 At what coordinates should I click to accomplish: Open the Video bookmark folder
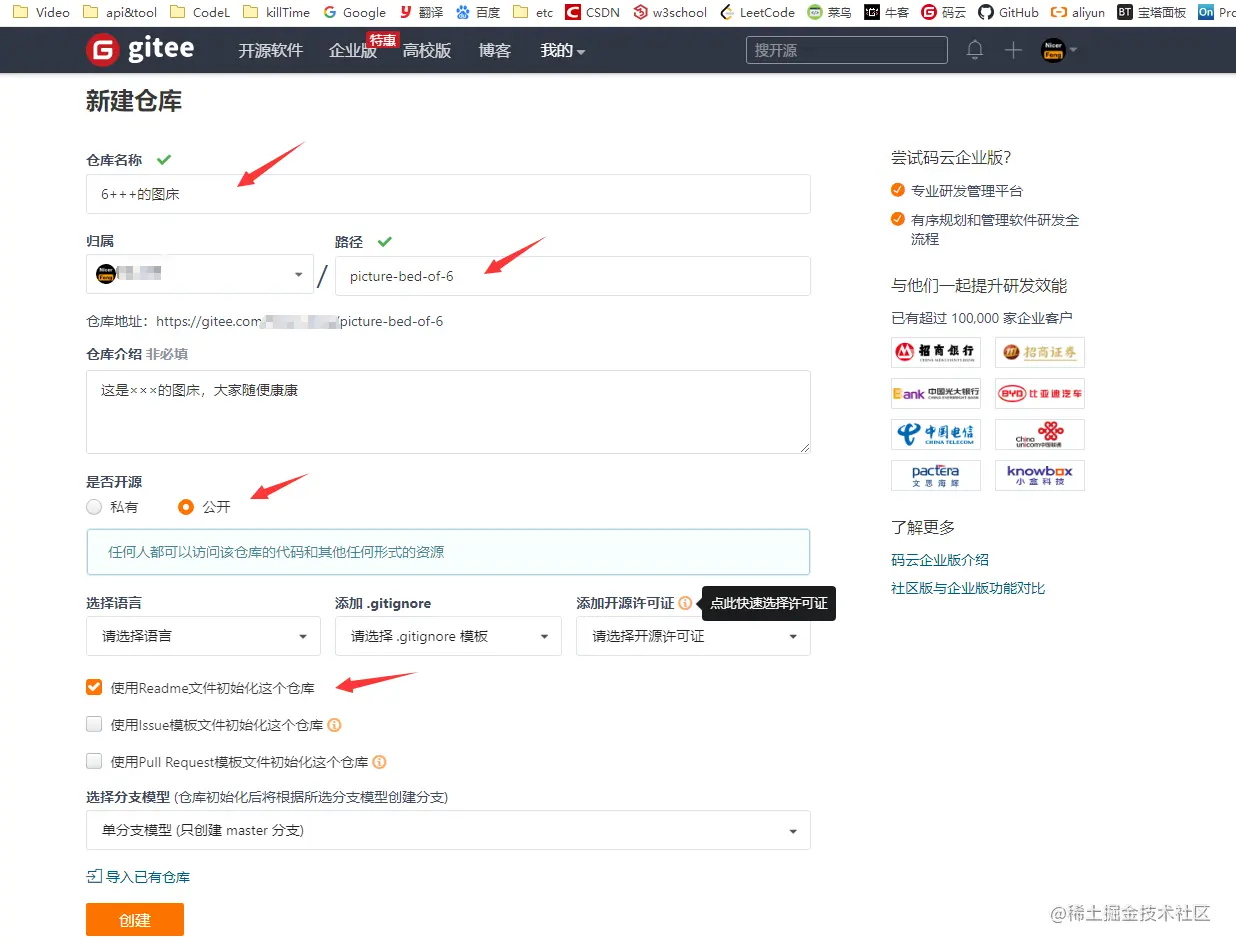click(41, 13)
